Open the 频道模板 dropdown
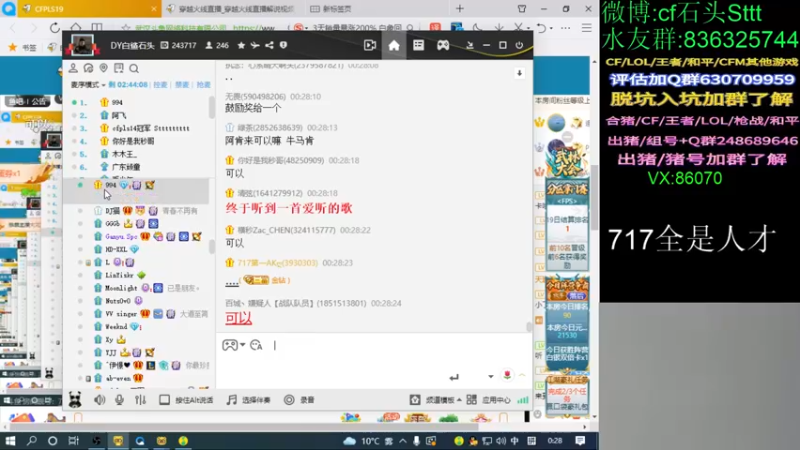This screenshot has width=800, height=450. 436,400
